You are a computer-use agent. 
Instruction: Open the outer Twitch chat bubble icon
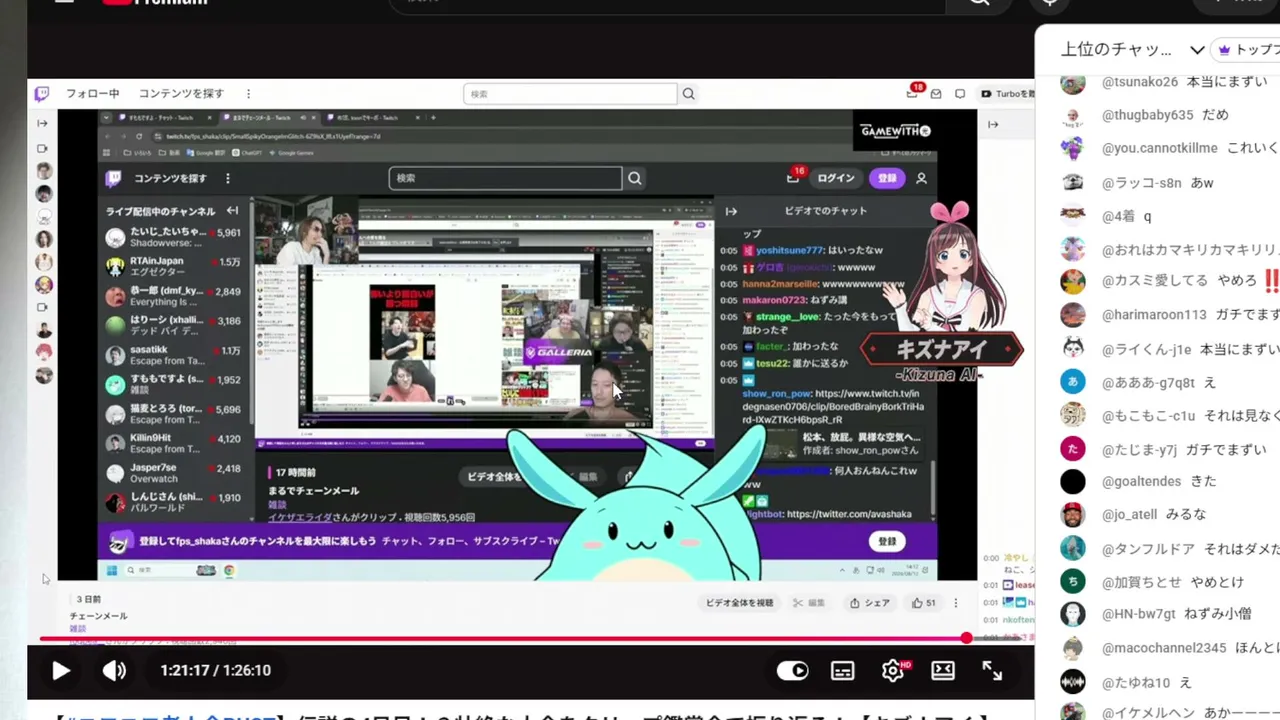tap(960, 94)
